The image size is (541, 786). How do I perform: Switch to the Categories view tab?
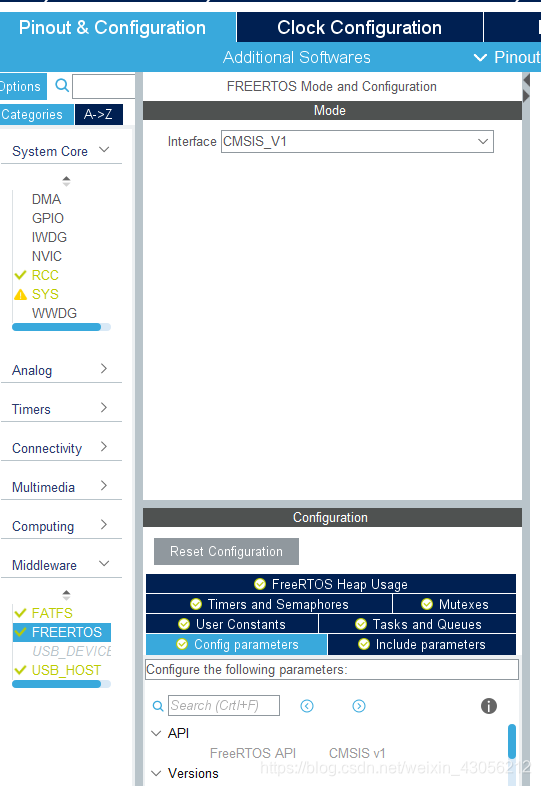[37, 114]
